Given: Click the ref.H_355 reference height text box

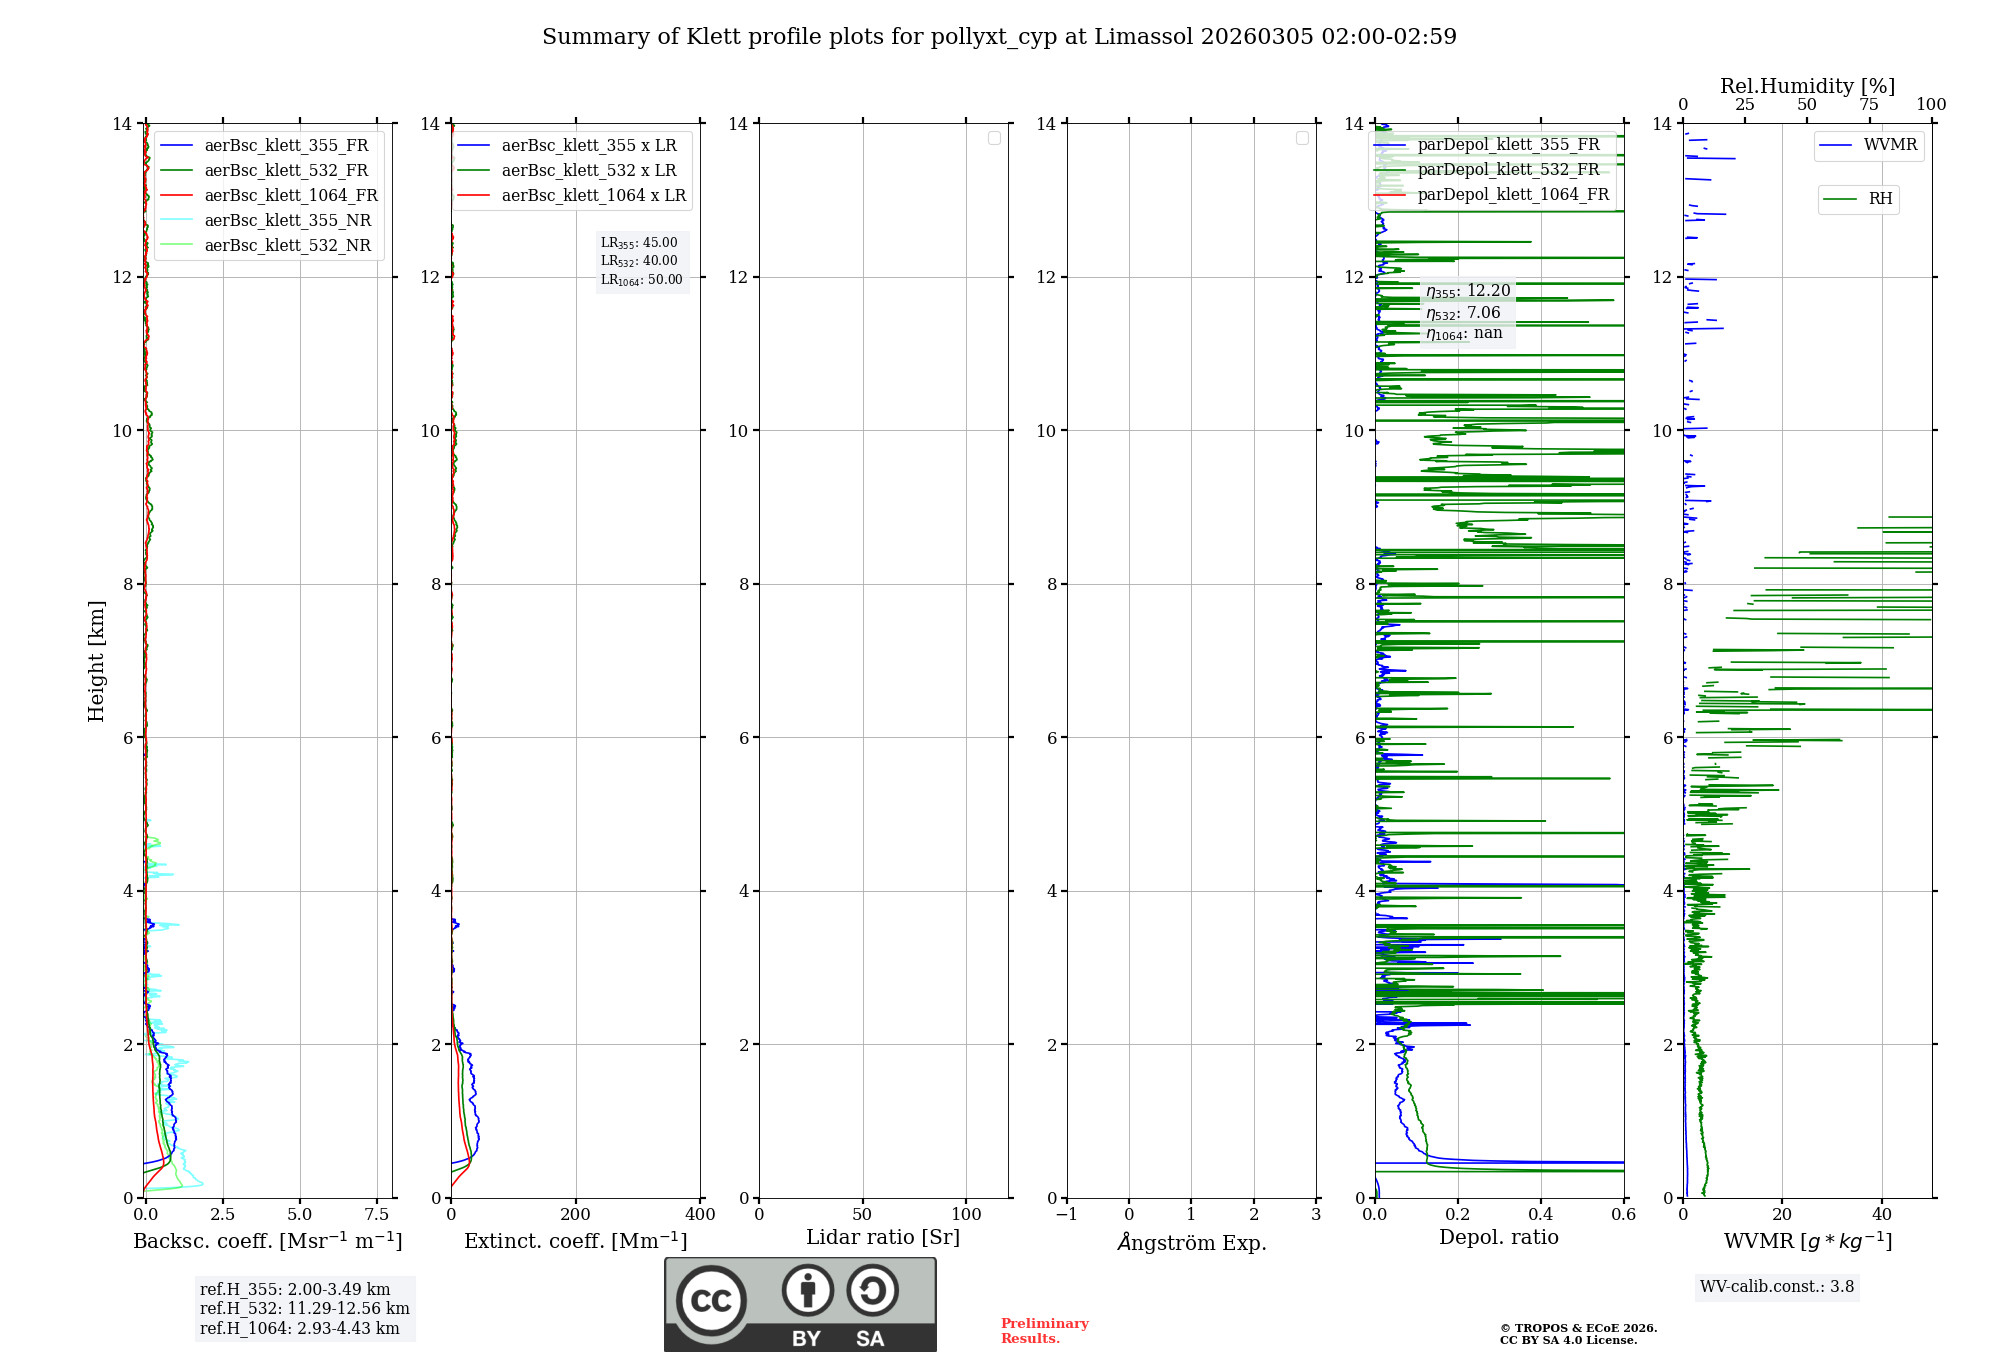Looking at the screenshot, I should 295,1290.
